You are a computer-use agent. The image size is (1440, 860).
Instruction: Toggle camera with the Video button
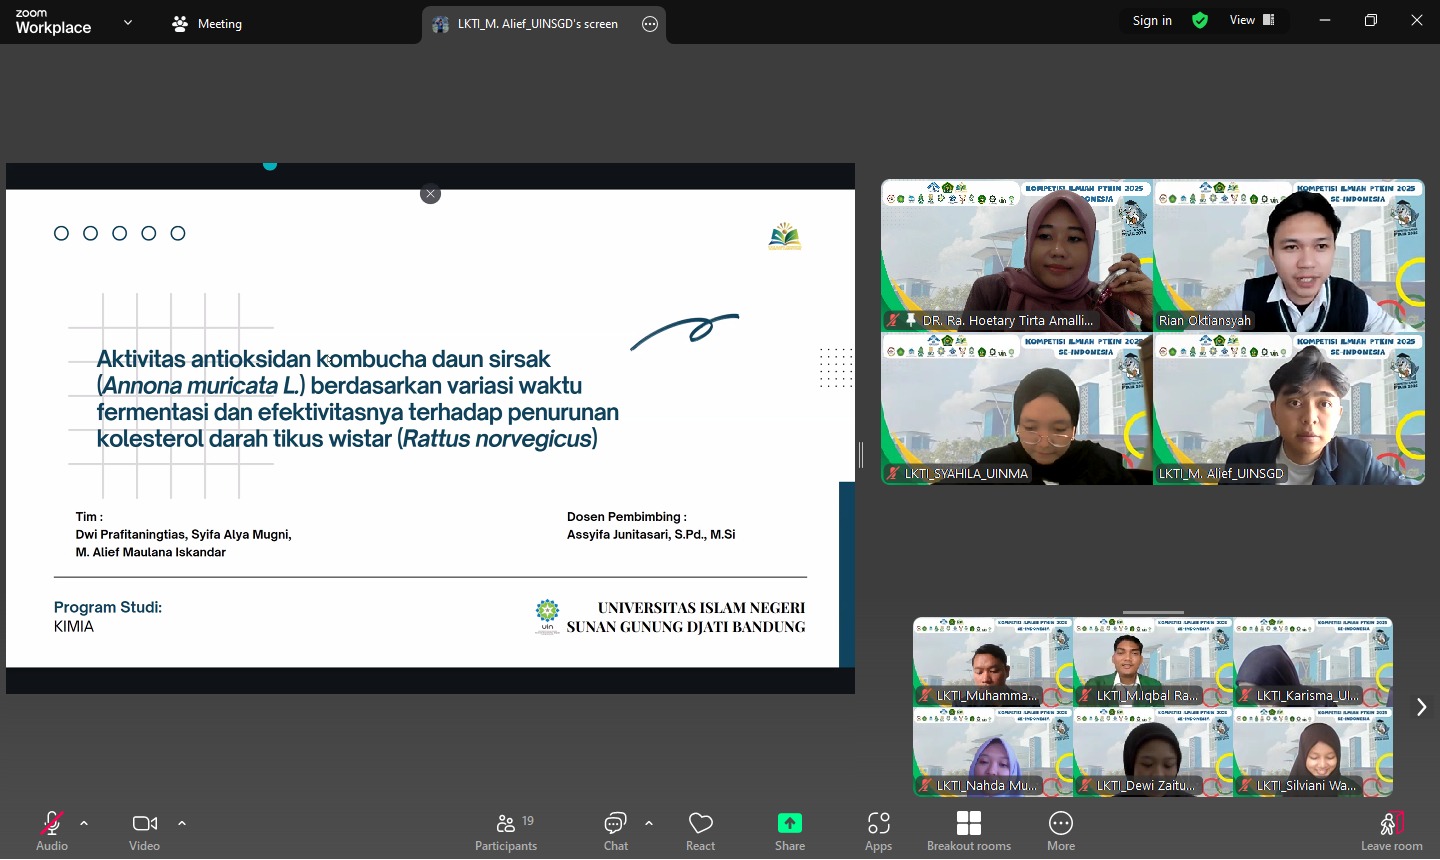144,829
